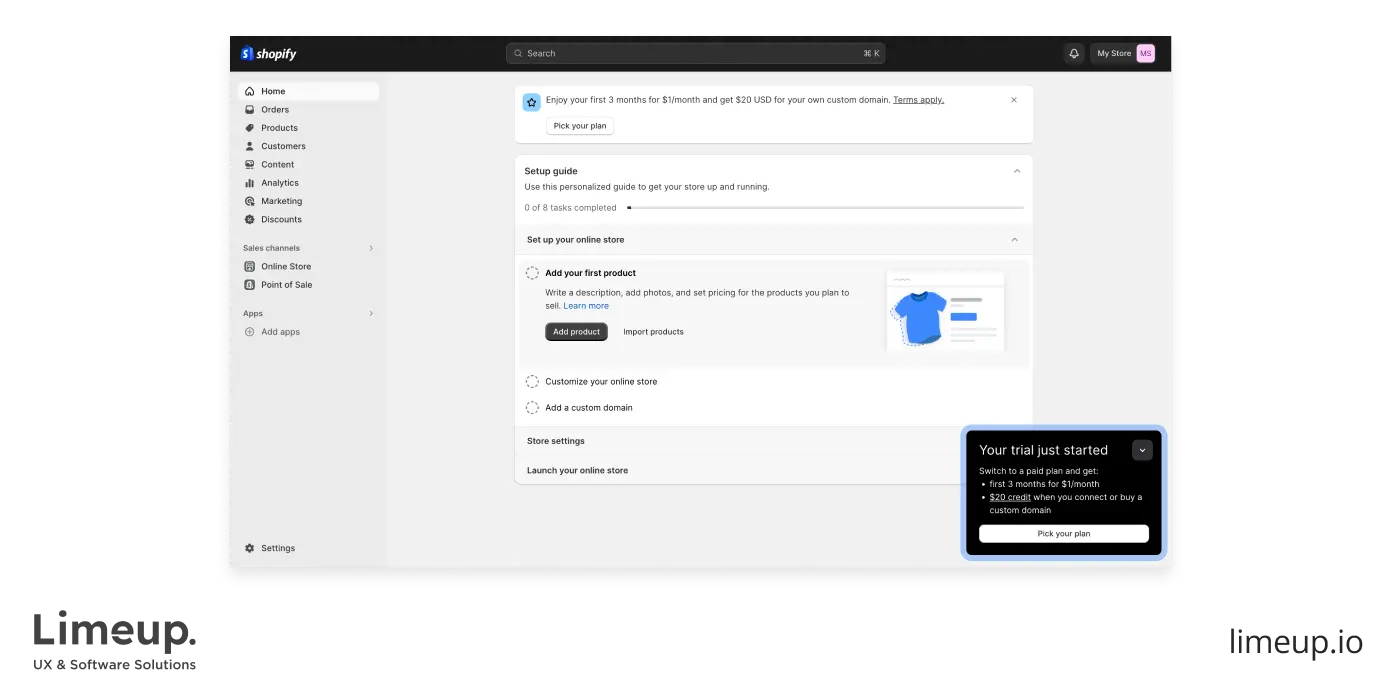Check the 'Add a custom domain' circle

pyautogui.click(x=532, y=407)
